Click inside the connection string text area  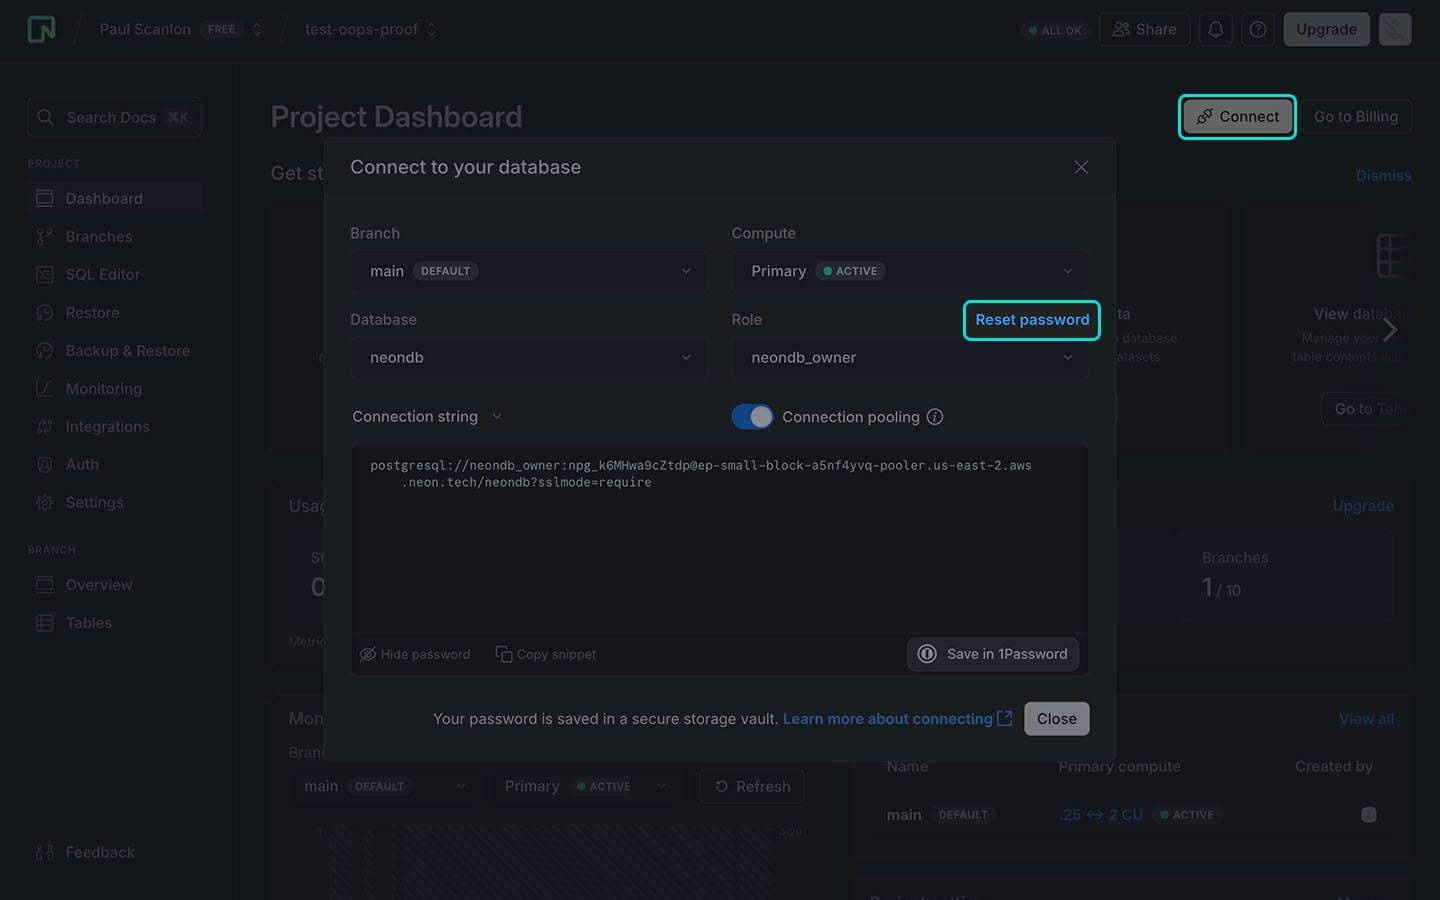[x=718, y=540]
